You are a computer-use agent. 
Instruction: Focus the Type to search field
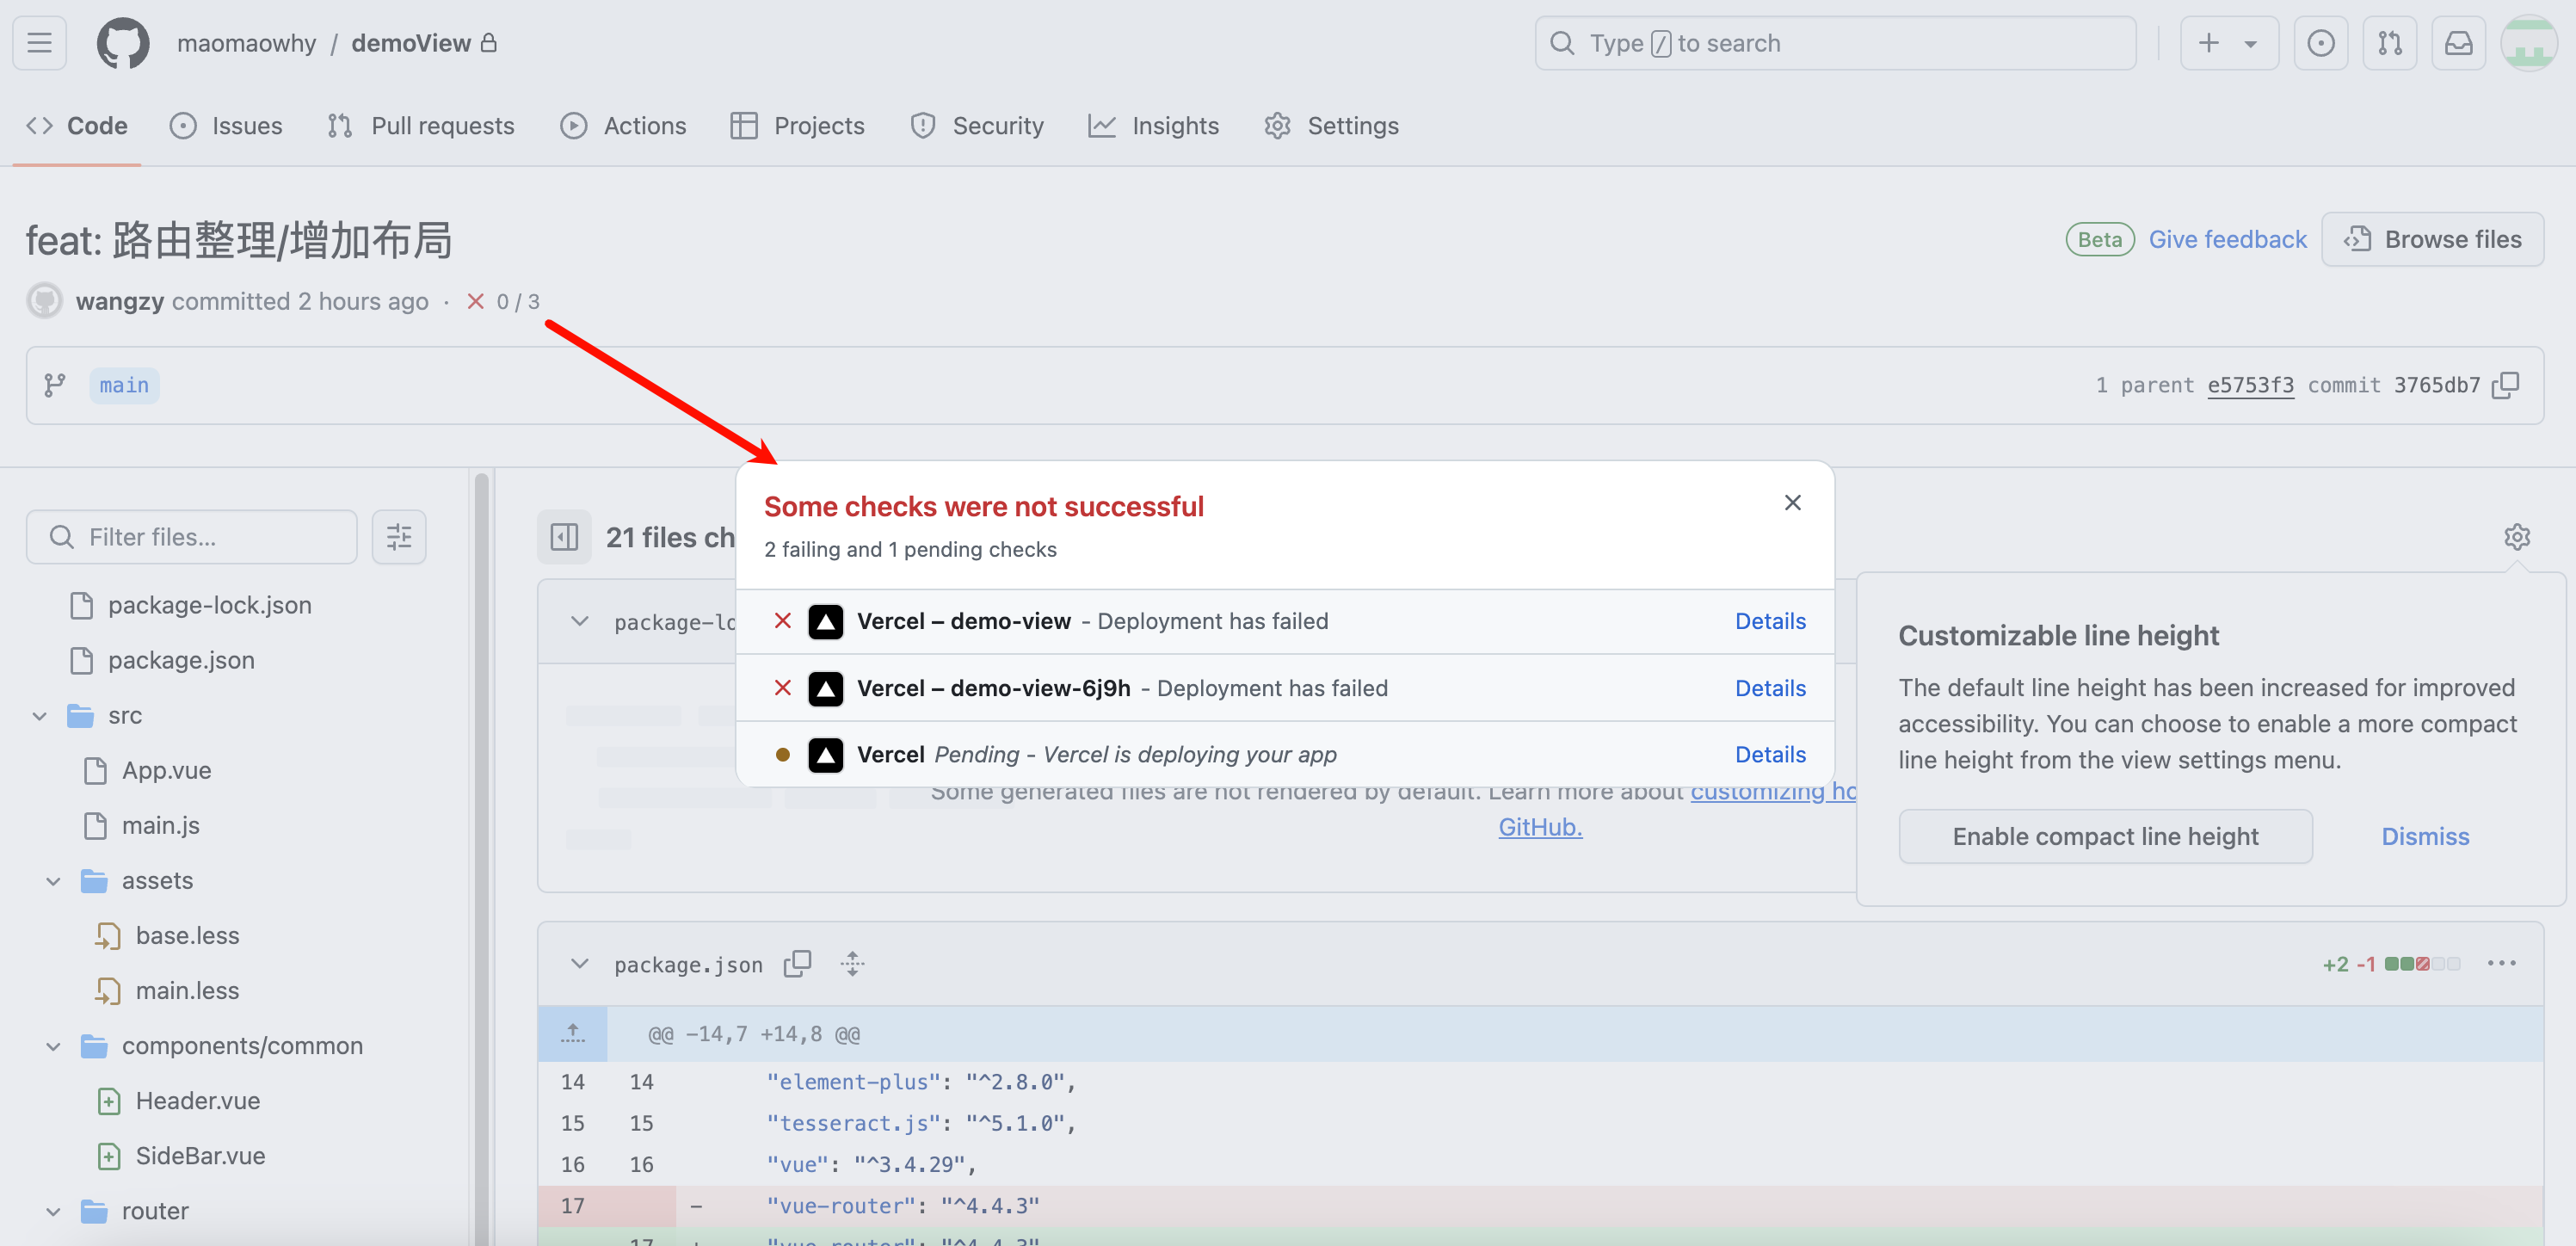tap(1835, 43)
